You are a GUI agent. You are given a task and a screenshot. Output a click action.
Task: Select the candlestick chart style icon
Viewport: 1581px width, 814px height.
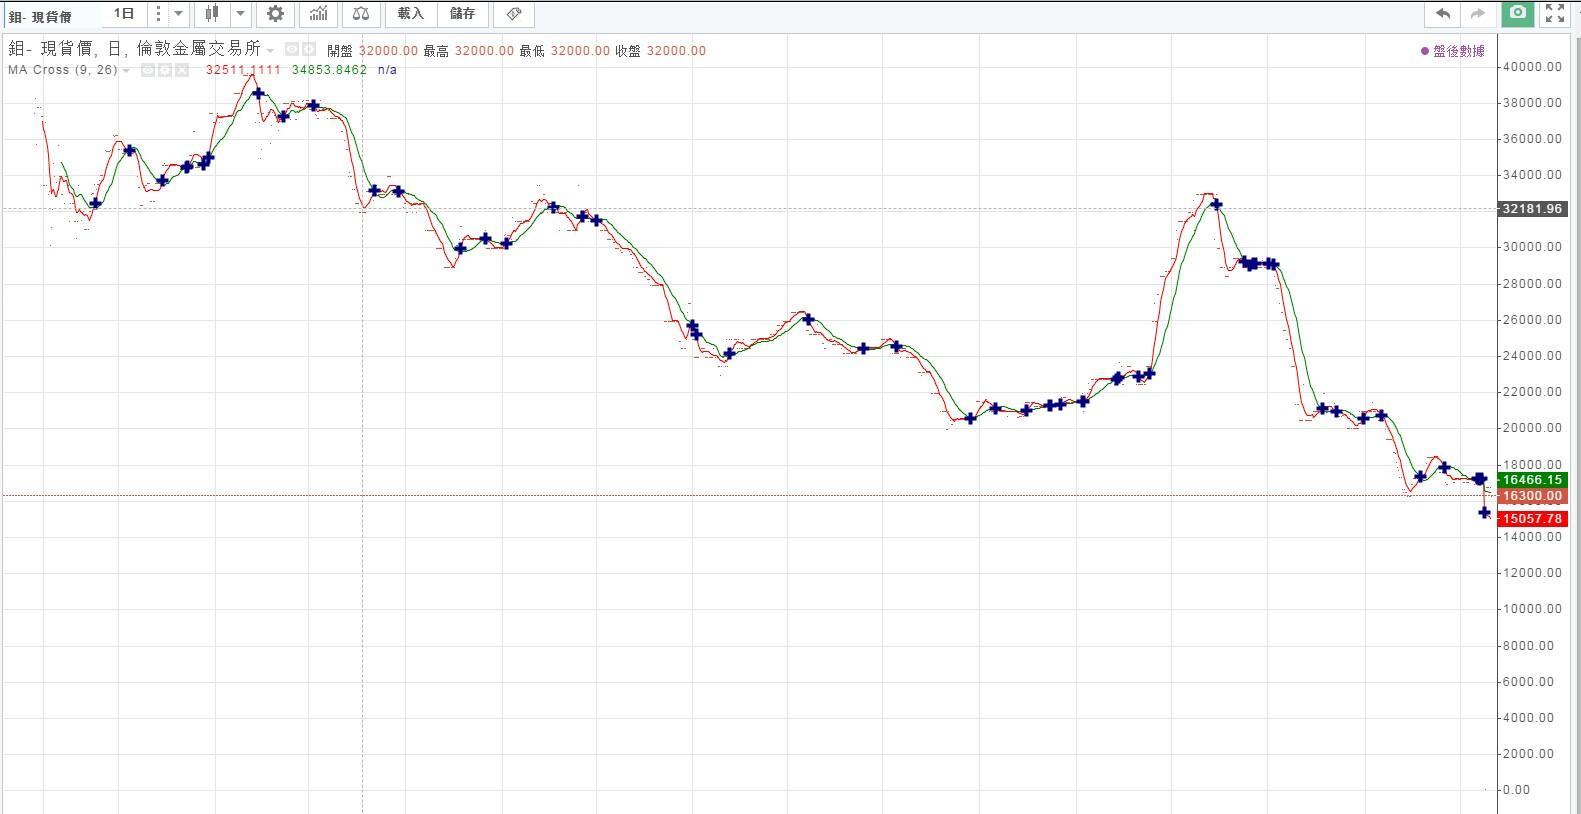click(212, 14)
